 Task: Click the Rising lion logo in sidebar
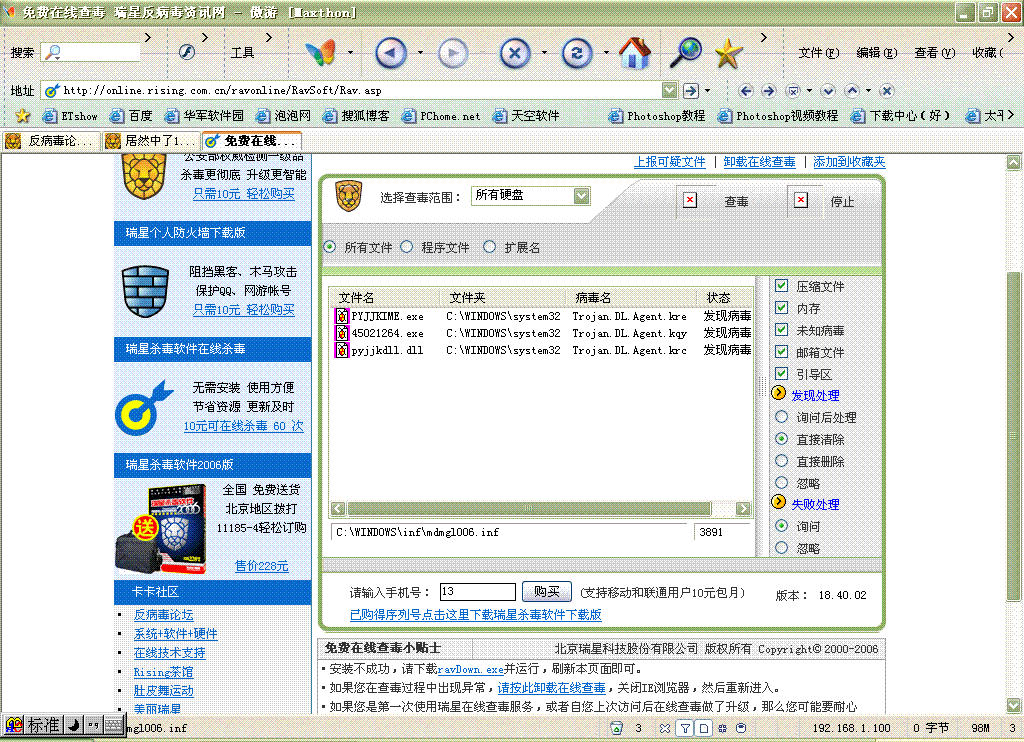[144, 177]
